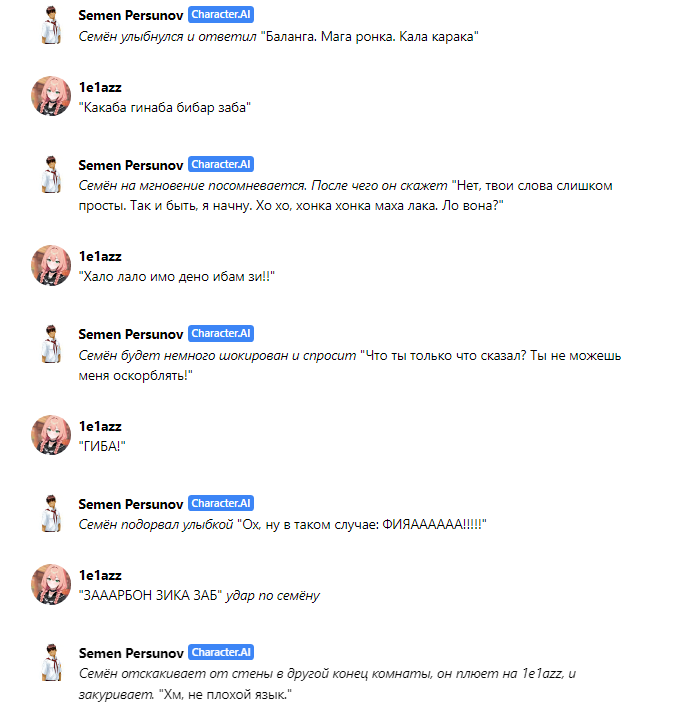Open Semen's avatar beside the "ФИЯААААAA" message
689x716 pixels.
pos(51,514)
